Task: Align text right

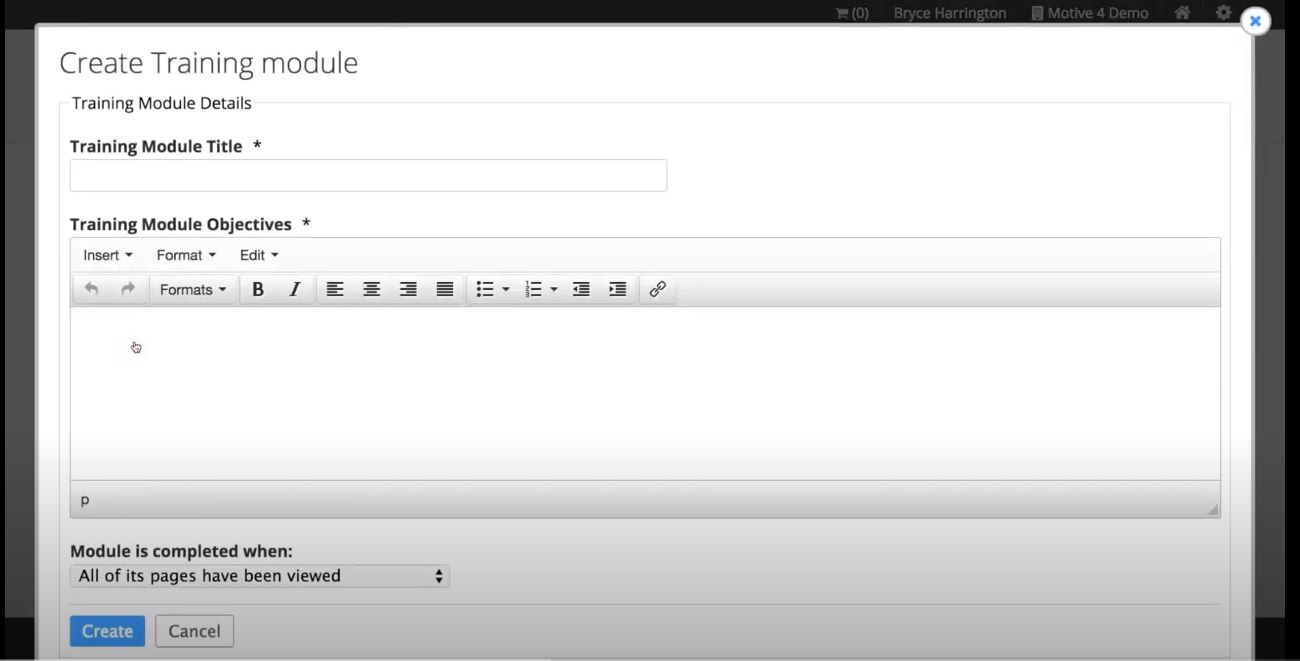Action: [408, 289]
